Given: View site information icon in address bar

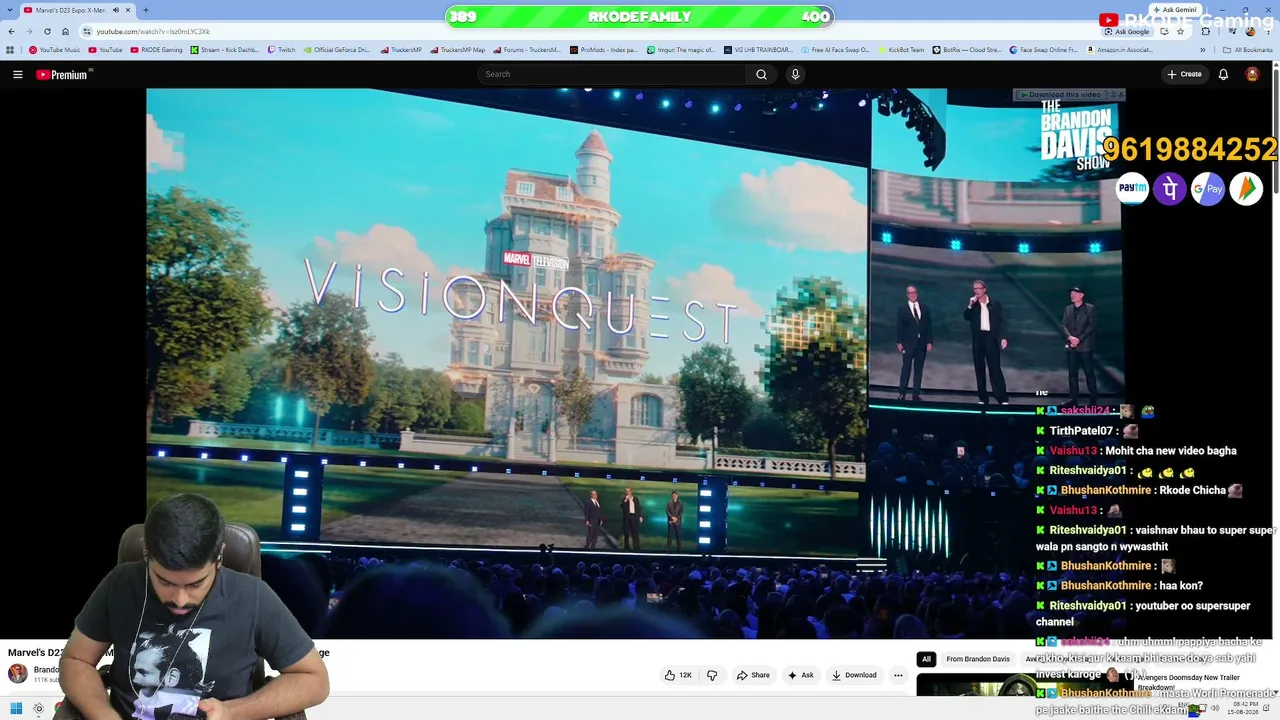Looking at the screenshot, I should tap(87, 31).
